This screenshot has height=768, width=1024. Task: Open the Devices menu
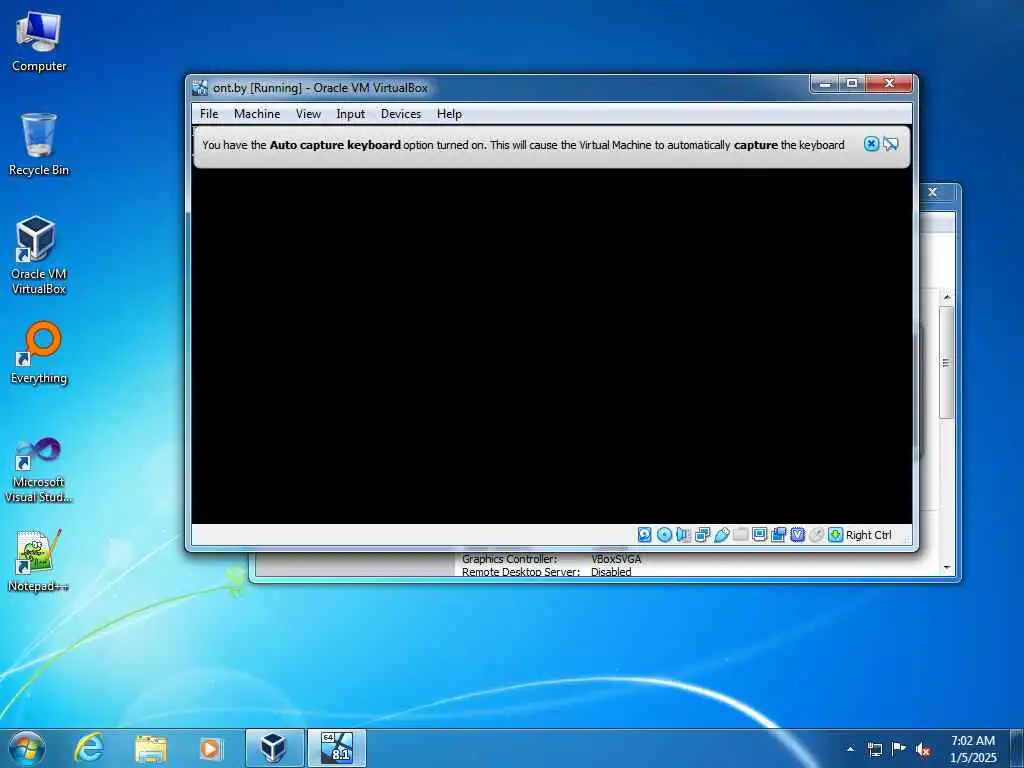[x=401, y=114]
